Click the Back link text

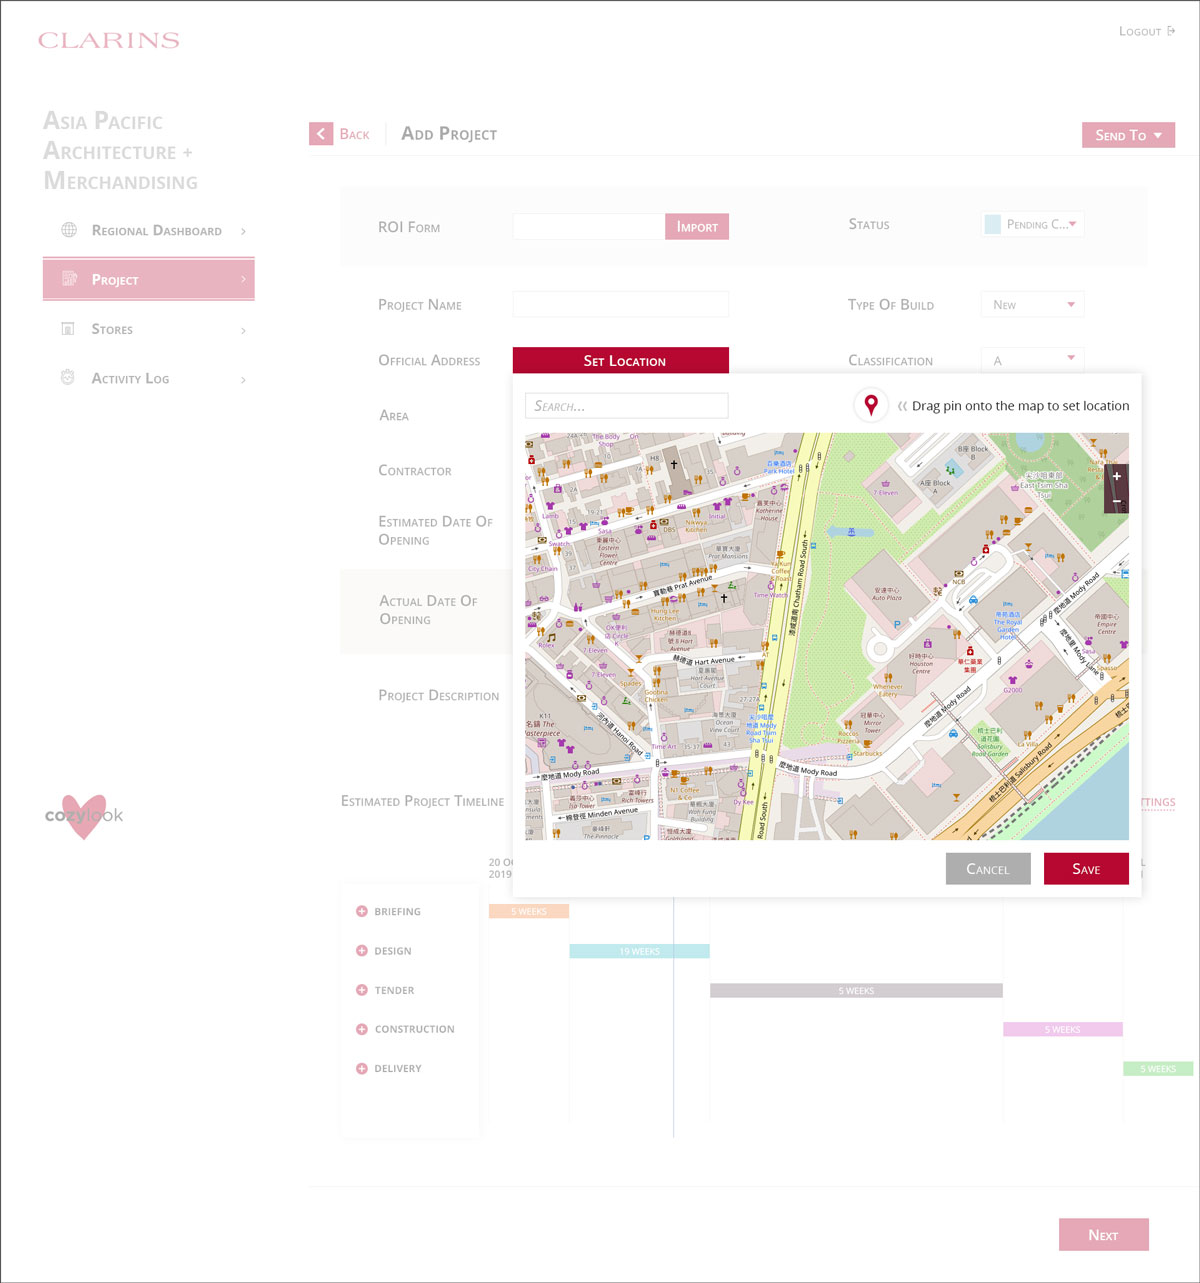pyautogui.click(x=354, y=134)
